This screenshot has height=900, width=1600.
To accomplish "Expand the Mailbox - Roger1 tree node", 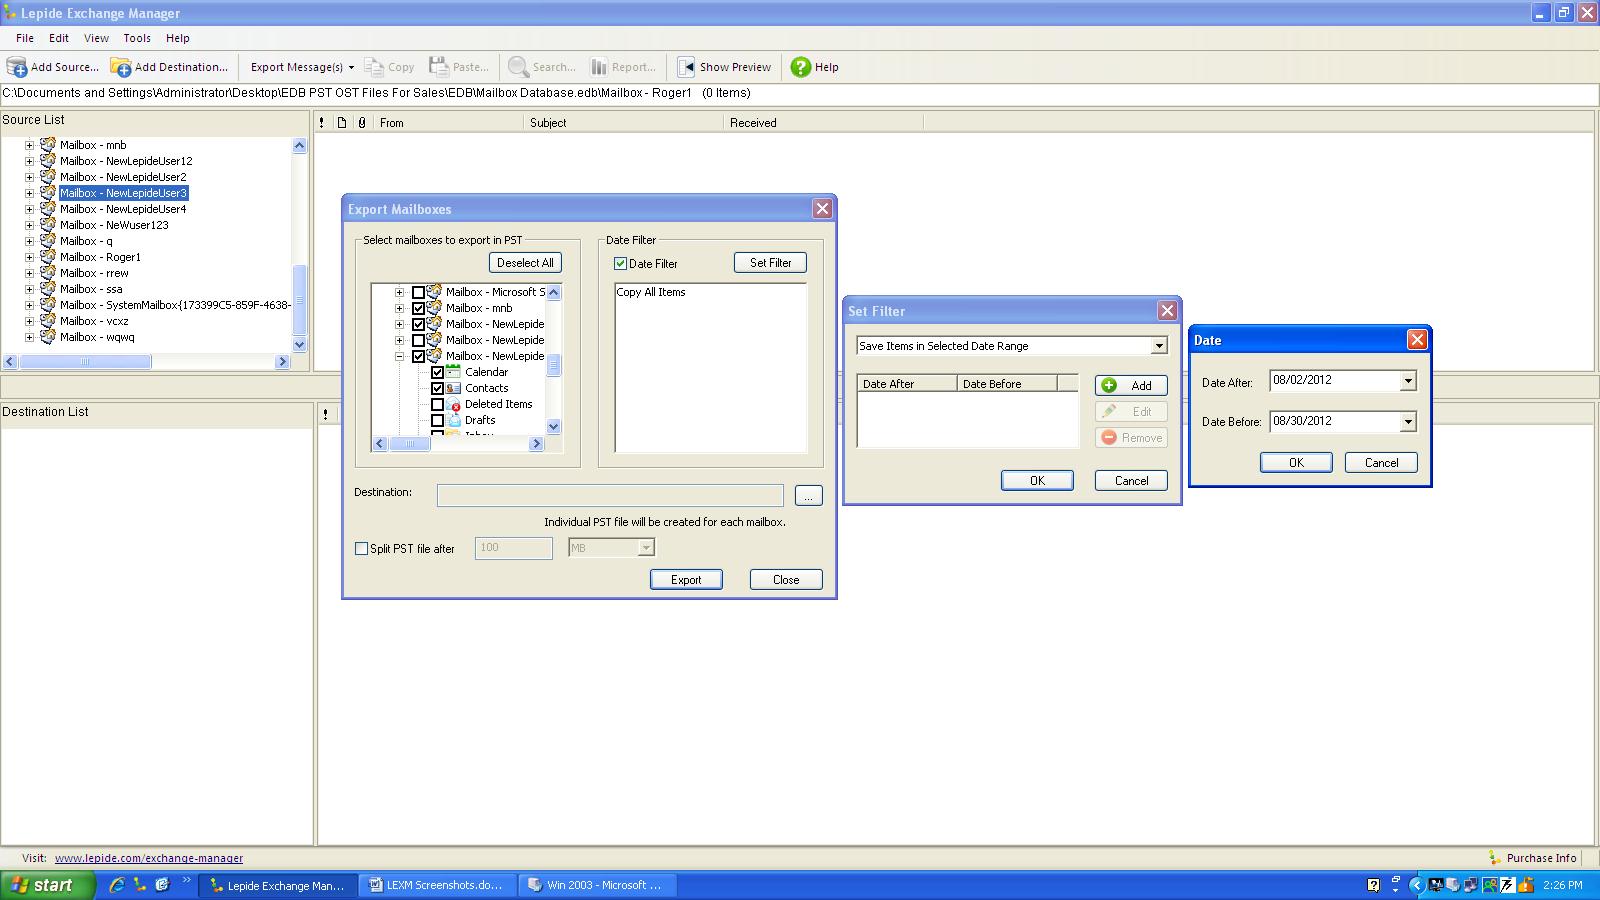I will pos(29,257).
